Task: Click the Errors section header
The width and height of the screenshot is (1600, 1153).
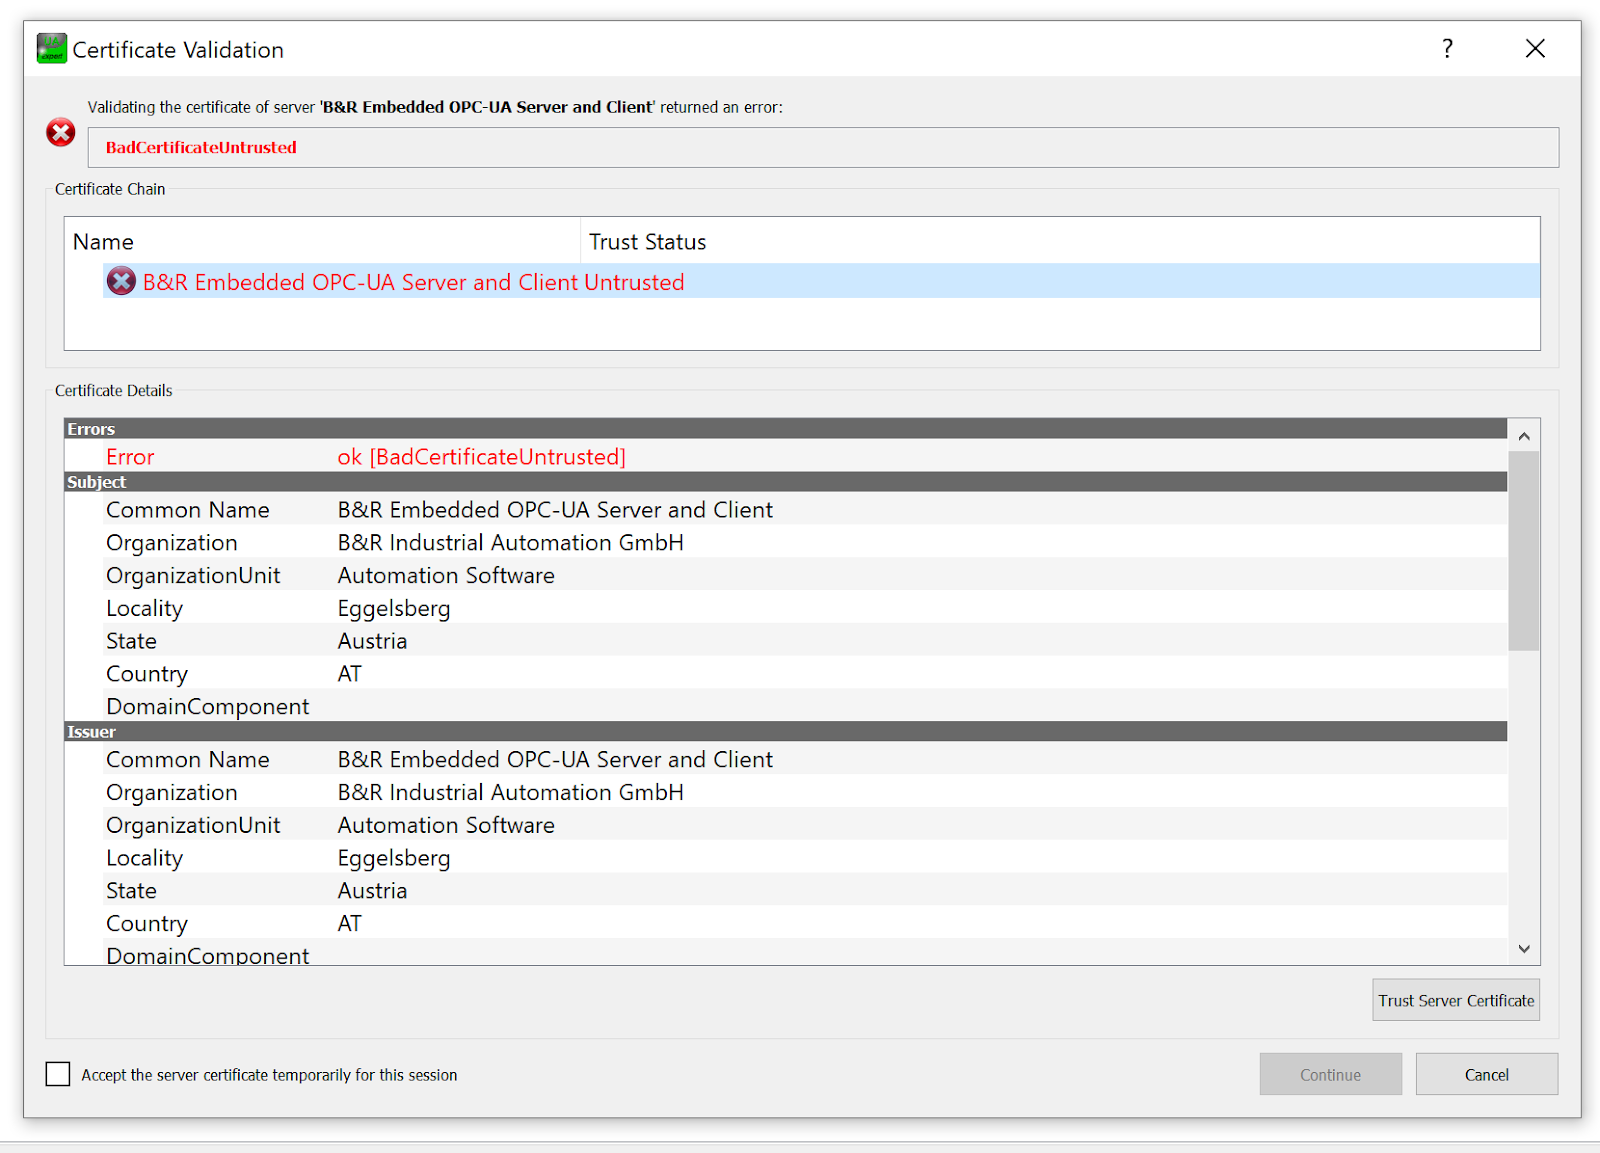Action: click(x=786, y=429)
